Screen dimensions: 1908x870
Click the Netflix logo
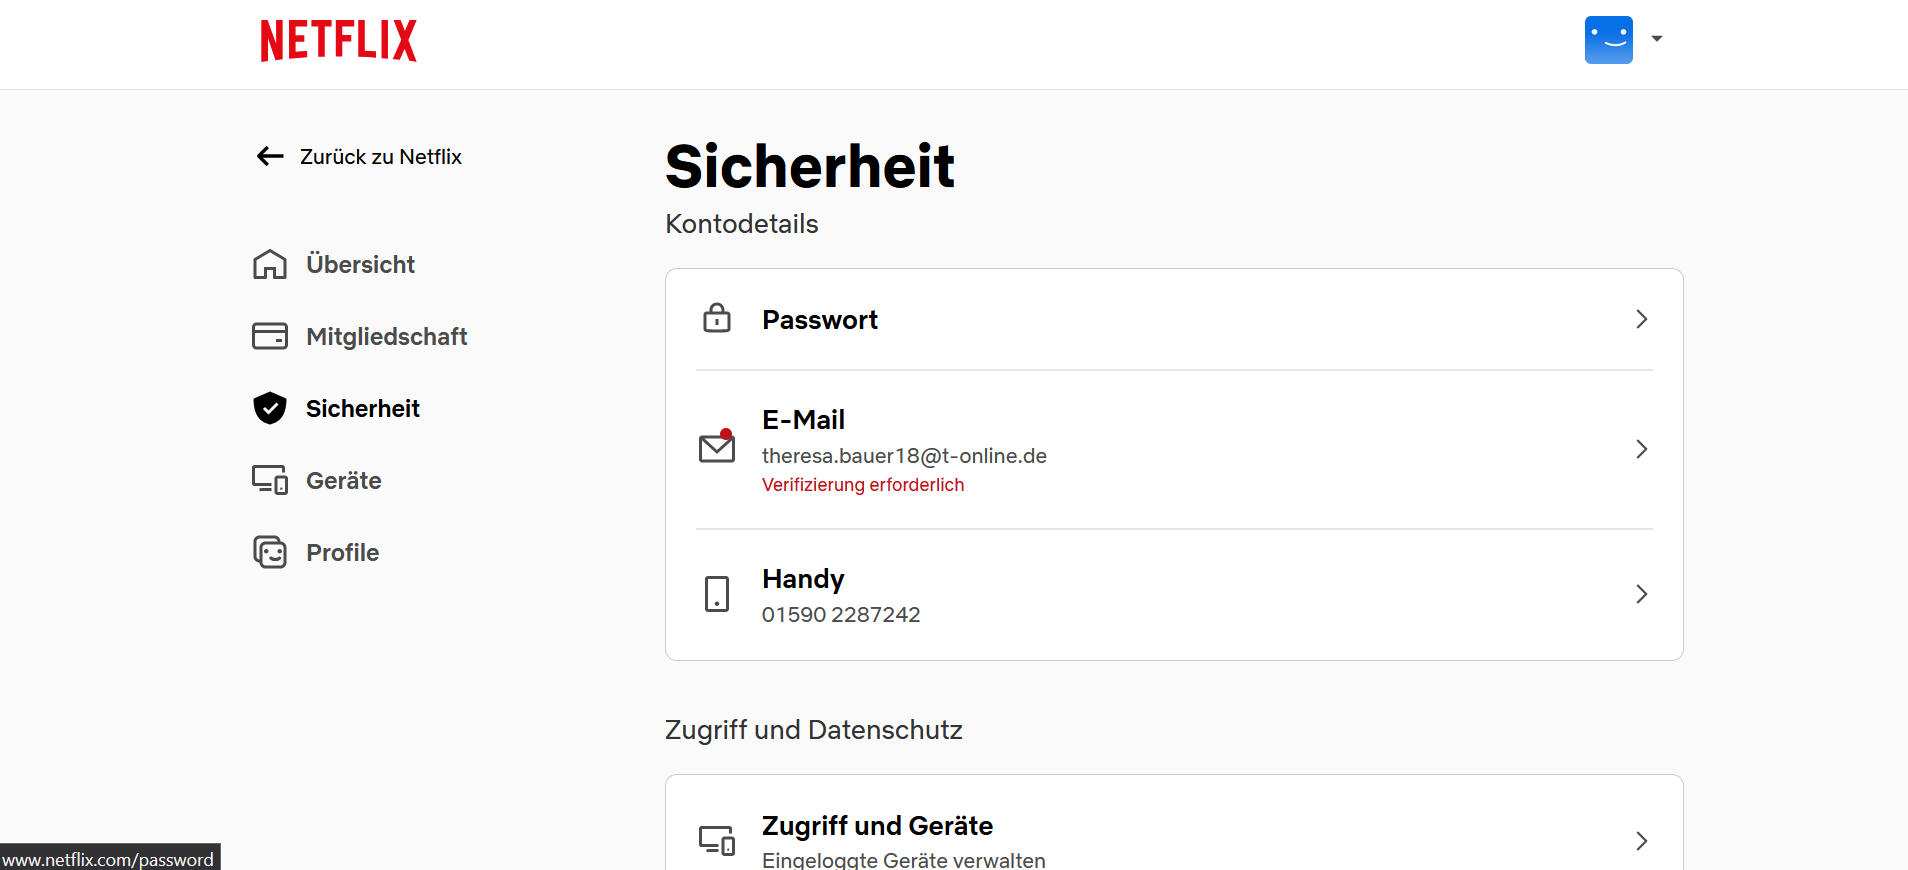click(x=338, y=41)
